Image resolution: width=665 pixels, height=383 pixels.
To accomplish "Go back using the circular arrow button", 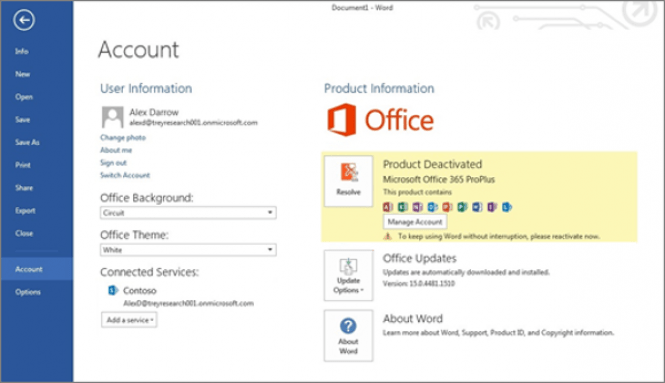I will (24, 20).
